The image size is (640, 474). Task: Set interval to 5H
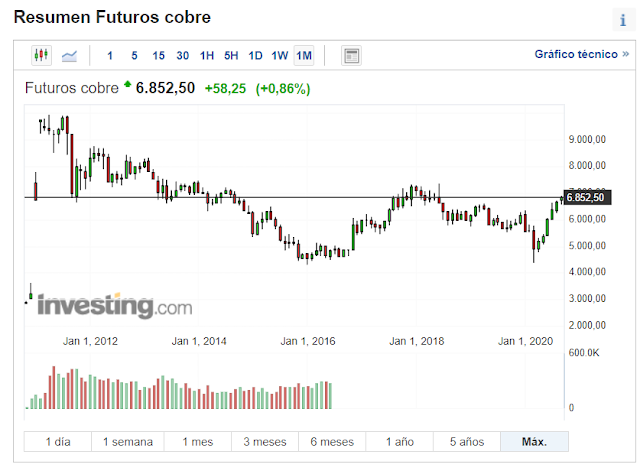coord(231,55)
